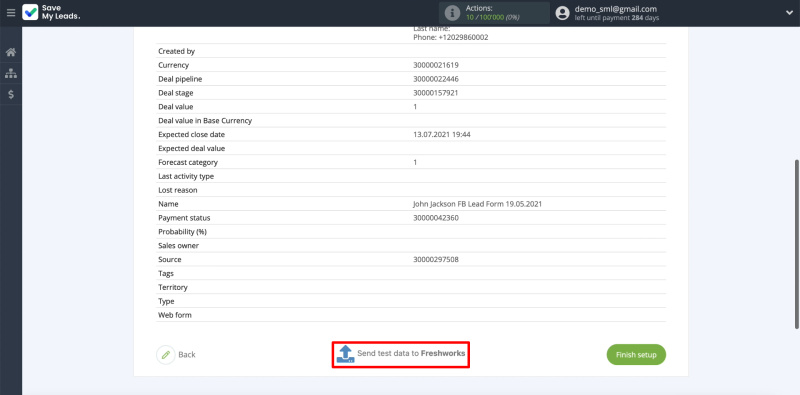Click the Forecast category label
This screenshot has height=395, width=800.
coord(188,162)
